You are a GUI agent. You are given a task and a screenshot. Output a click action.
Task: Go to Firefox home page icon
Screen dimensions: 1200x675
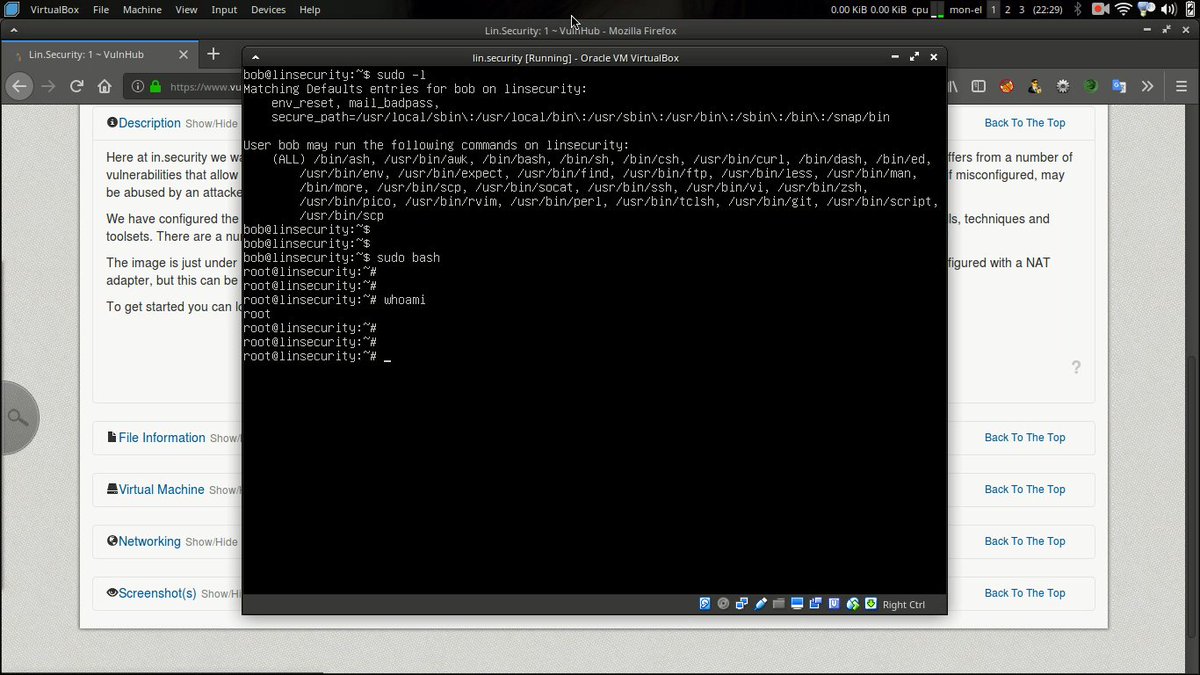click(x=104, y=87)
